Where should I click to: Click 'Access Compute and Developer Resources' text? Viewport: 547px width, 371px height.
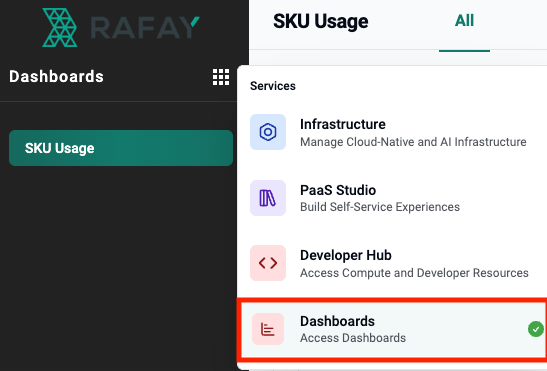click(x=414, y=273)
